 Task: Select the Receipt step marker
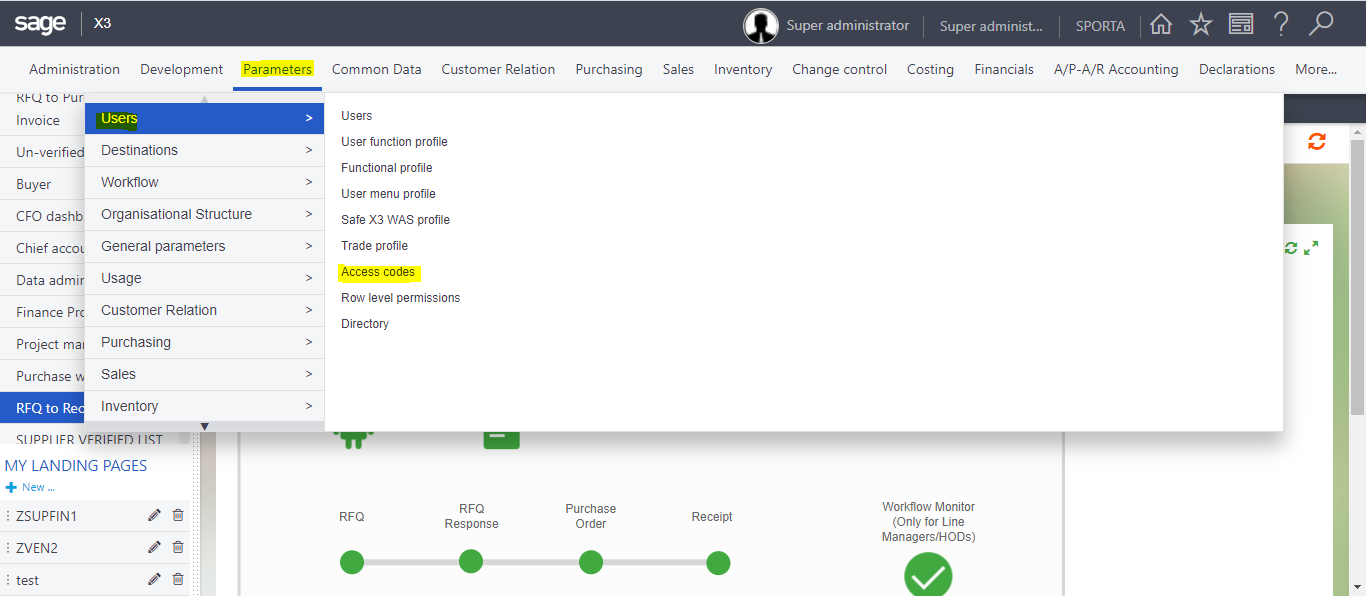click(x=718, y=562)
